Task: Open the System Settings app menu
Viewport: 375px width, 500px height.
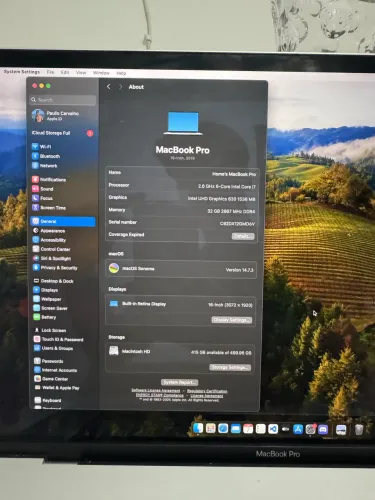Action: point(22,72)
